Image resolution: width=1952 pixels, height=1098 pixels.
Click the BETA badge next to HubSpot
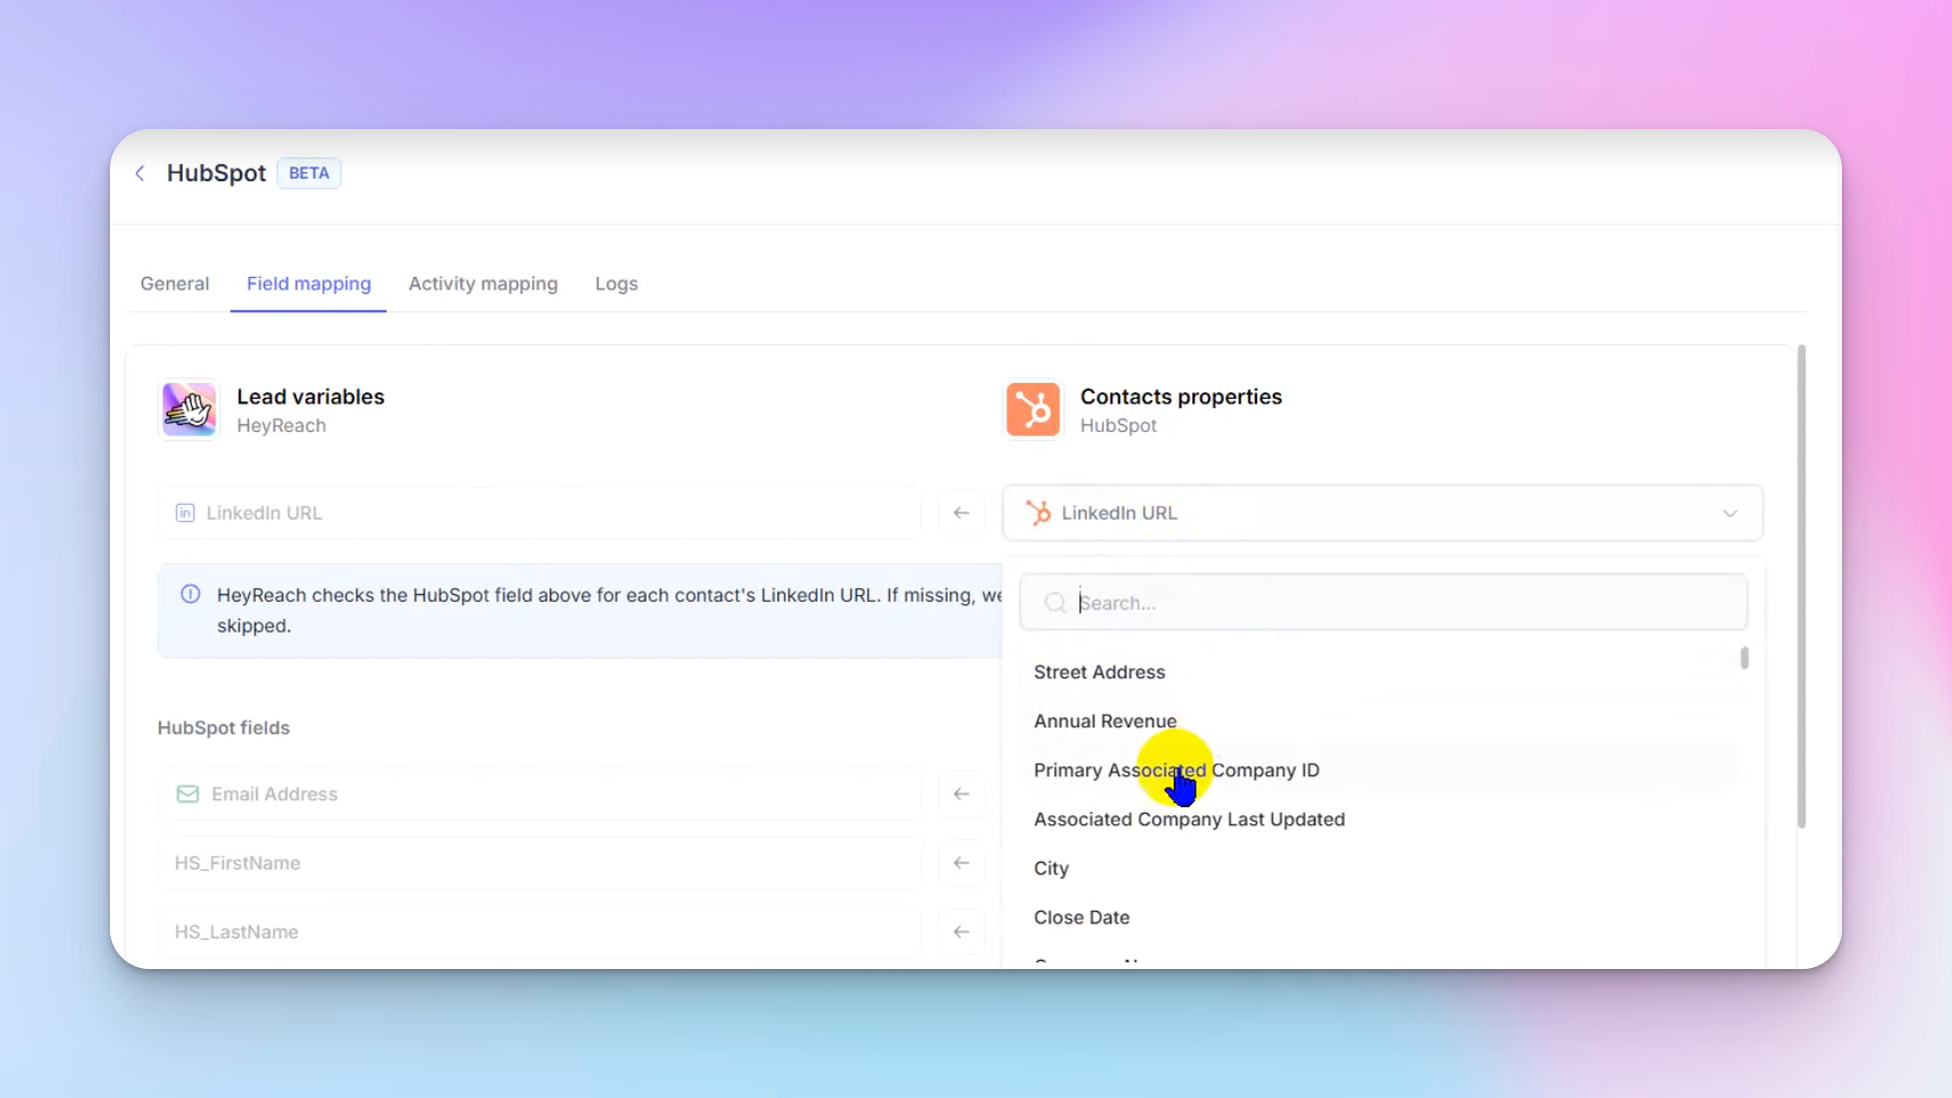(309, 173)
